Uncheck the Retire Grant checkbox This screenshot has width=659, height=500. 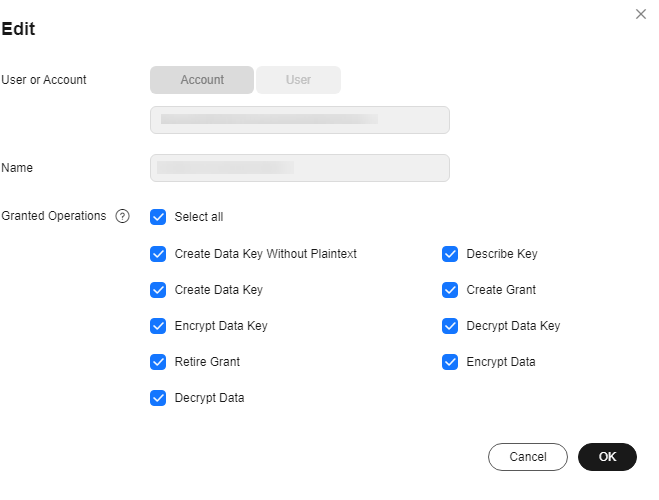[158, 362]
